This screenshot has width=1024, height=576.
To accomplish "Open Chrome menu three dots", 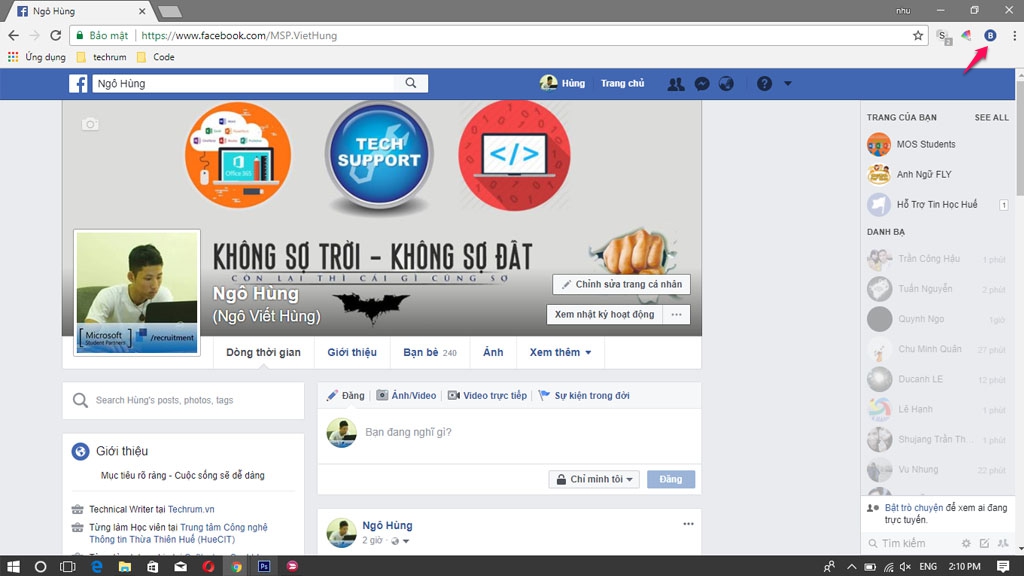I will click(x=1014, y=36).
